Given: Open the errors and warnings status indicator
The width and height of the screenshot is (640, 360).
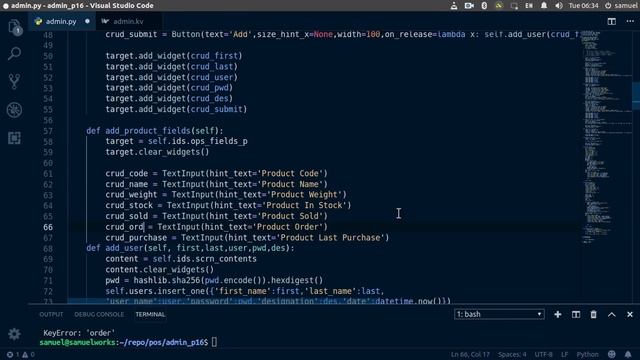Looking at the screenshot, I should (20, 355).
